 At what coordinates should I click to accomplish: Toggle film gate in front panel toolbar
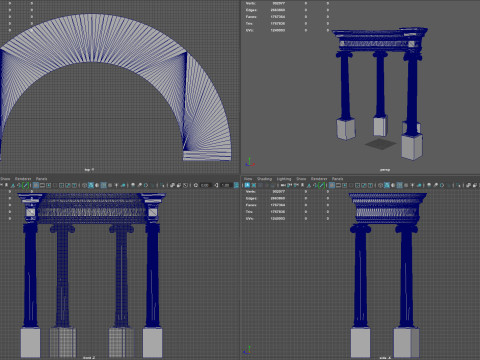click(42, 185)
